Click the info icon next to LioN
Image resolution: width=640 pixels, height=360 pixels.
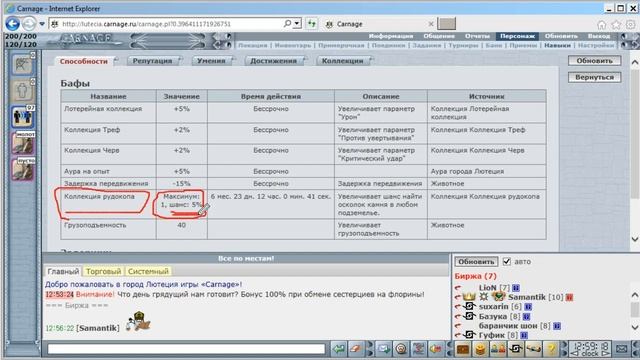[x=516, y=288]
